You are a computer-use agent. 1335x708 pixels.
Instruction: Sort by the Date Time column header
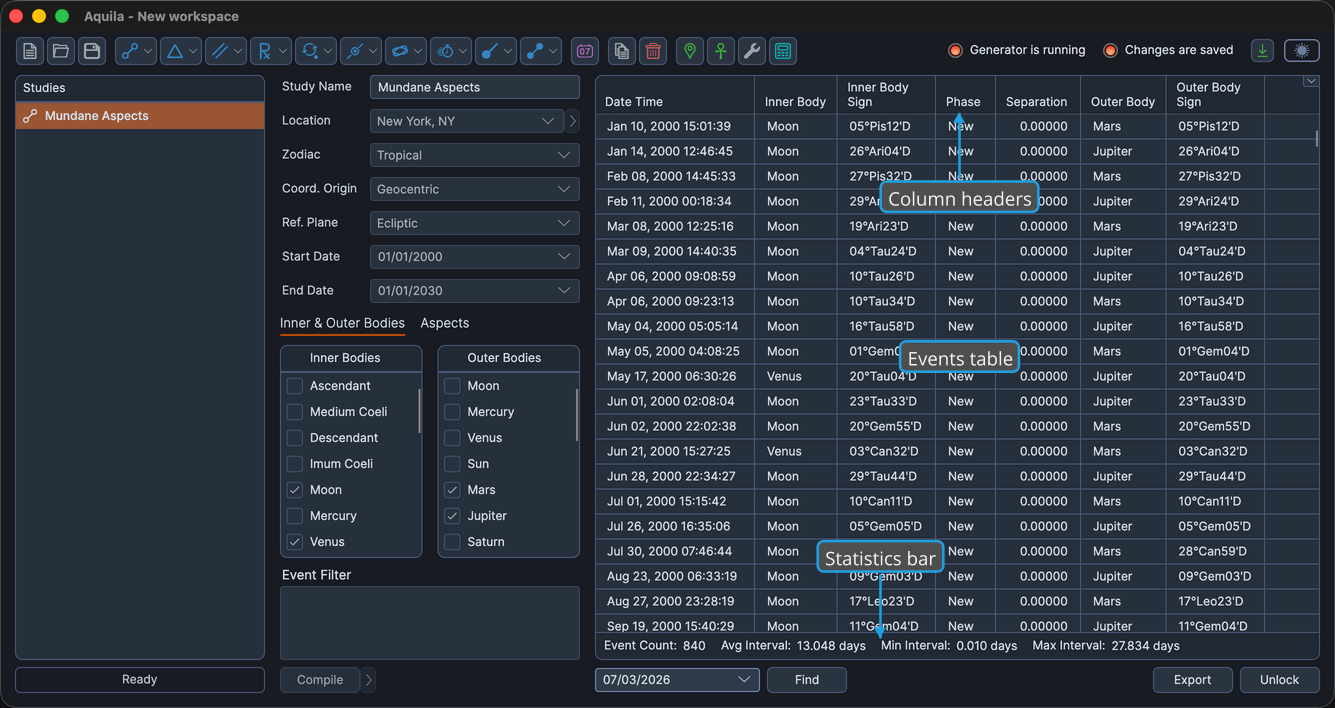pyautogui.click(x=675, y=95)
